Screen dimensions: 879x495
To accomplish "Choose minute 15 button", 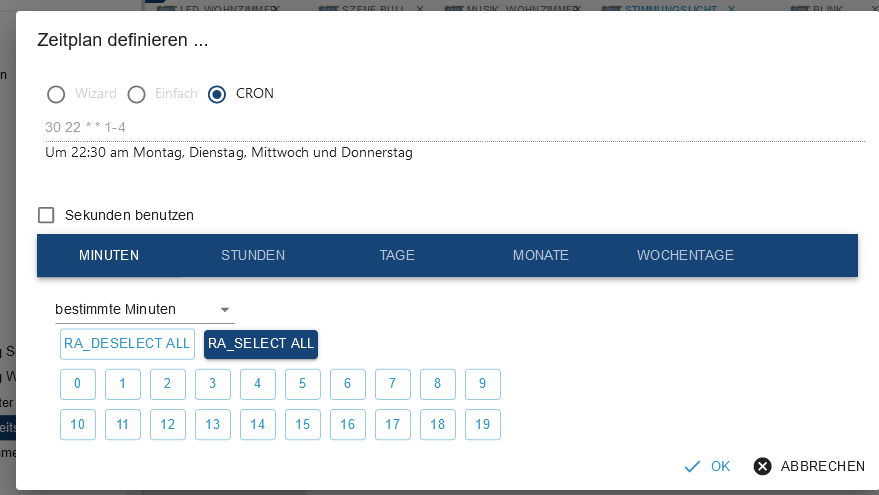I will click(x=303, y=424).
